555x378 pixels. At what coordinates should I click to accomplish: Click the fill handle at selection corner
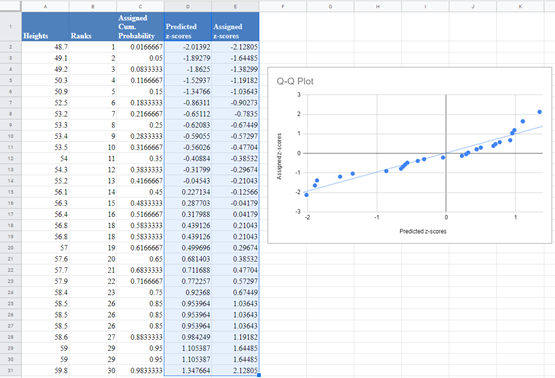click(x=259, y=375)
